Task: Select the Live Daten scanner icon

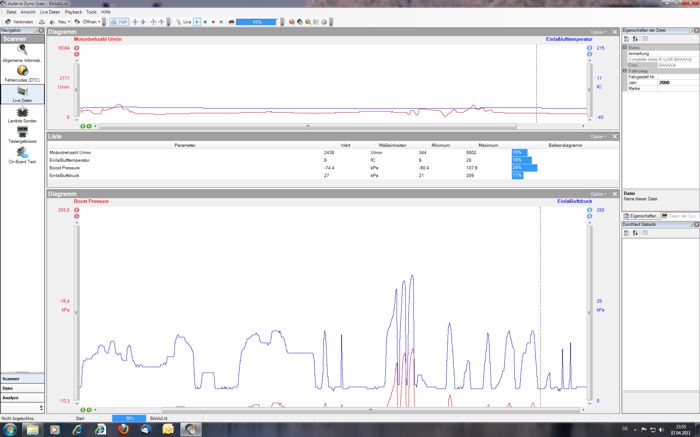Action: pyautogui.click(x=22, y=95)
